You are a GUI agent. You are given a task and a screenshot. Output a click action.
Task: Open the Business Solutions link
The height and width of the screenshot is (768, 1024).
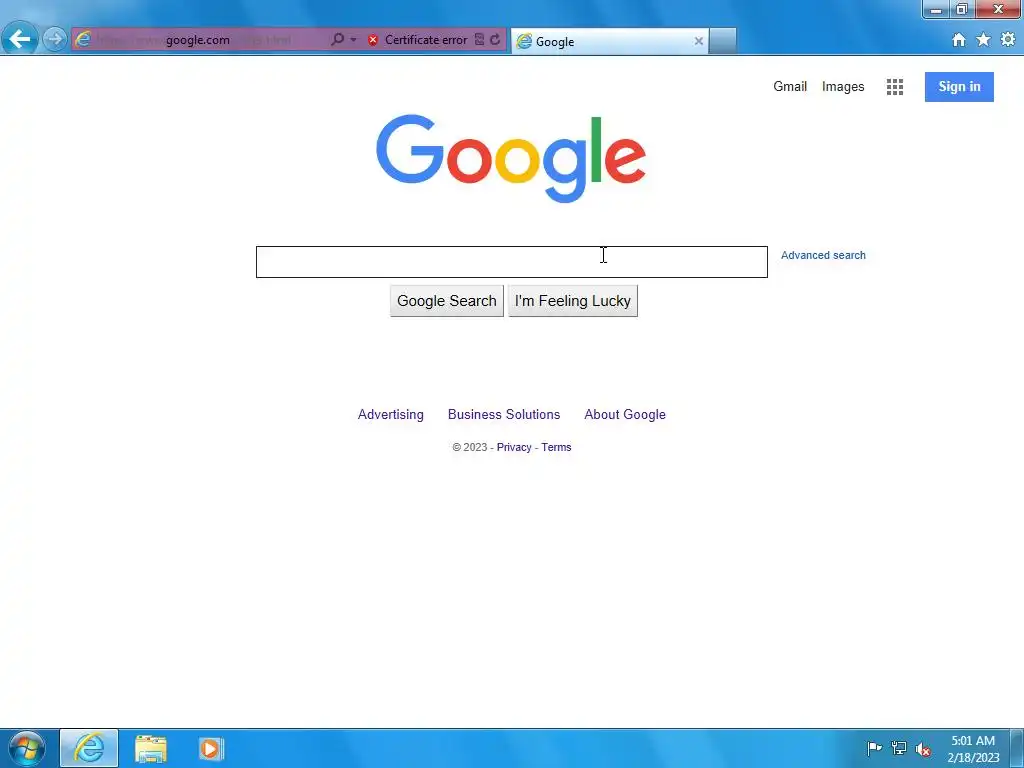click(504, 415)
